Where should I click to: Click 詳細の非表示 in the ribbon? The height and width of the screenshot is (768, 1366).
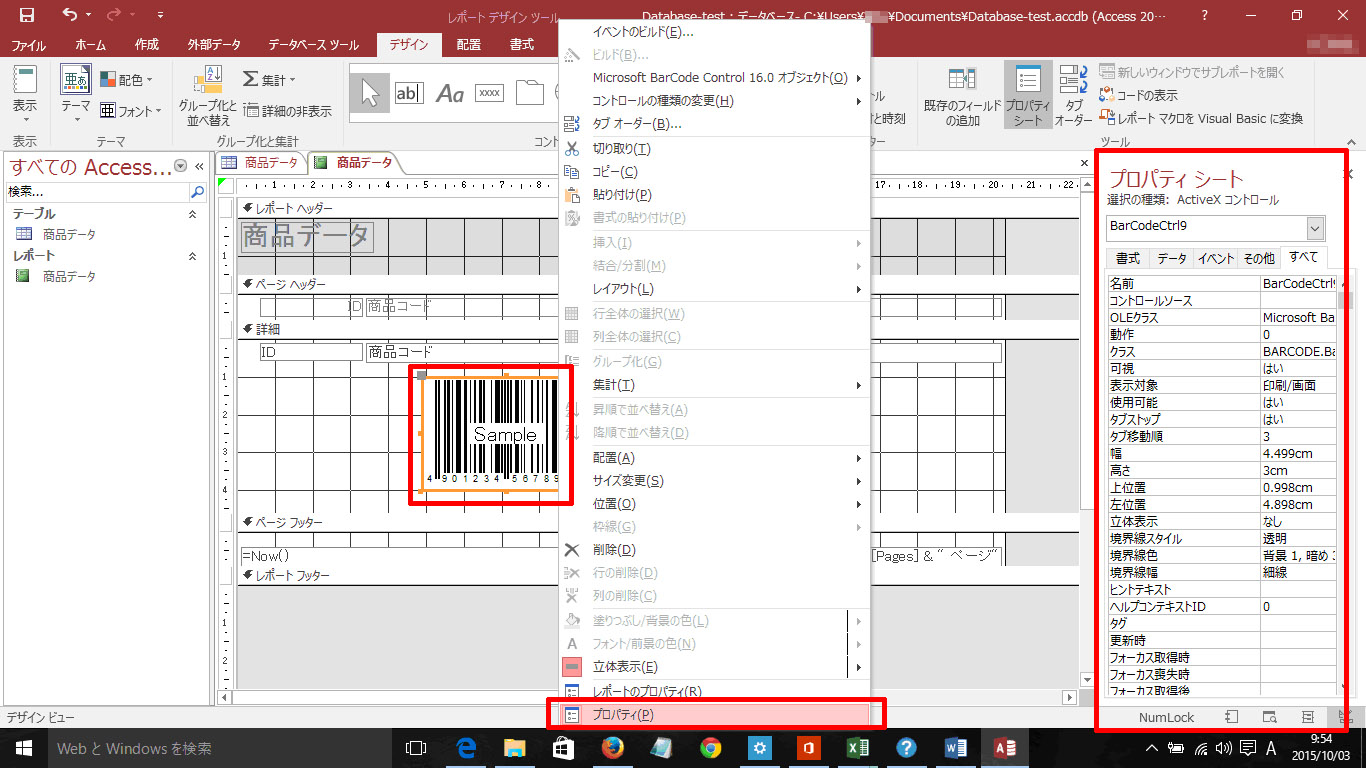click(x=288, y=111)
